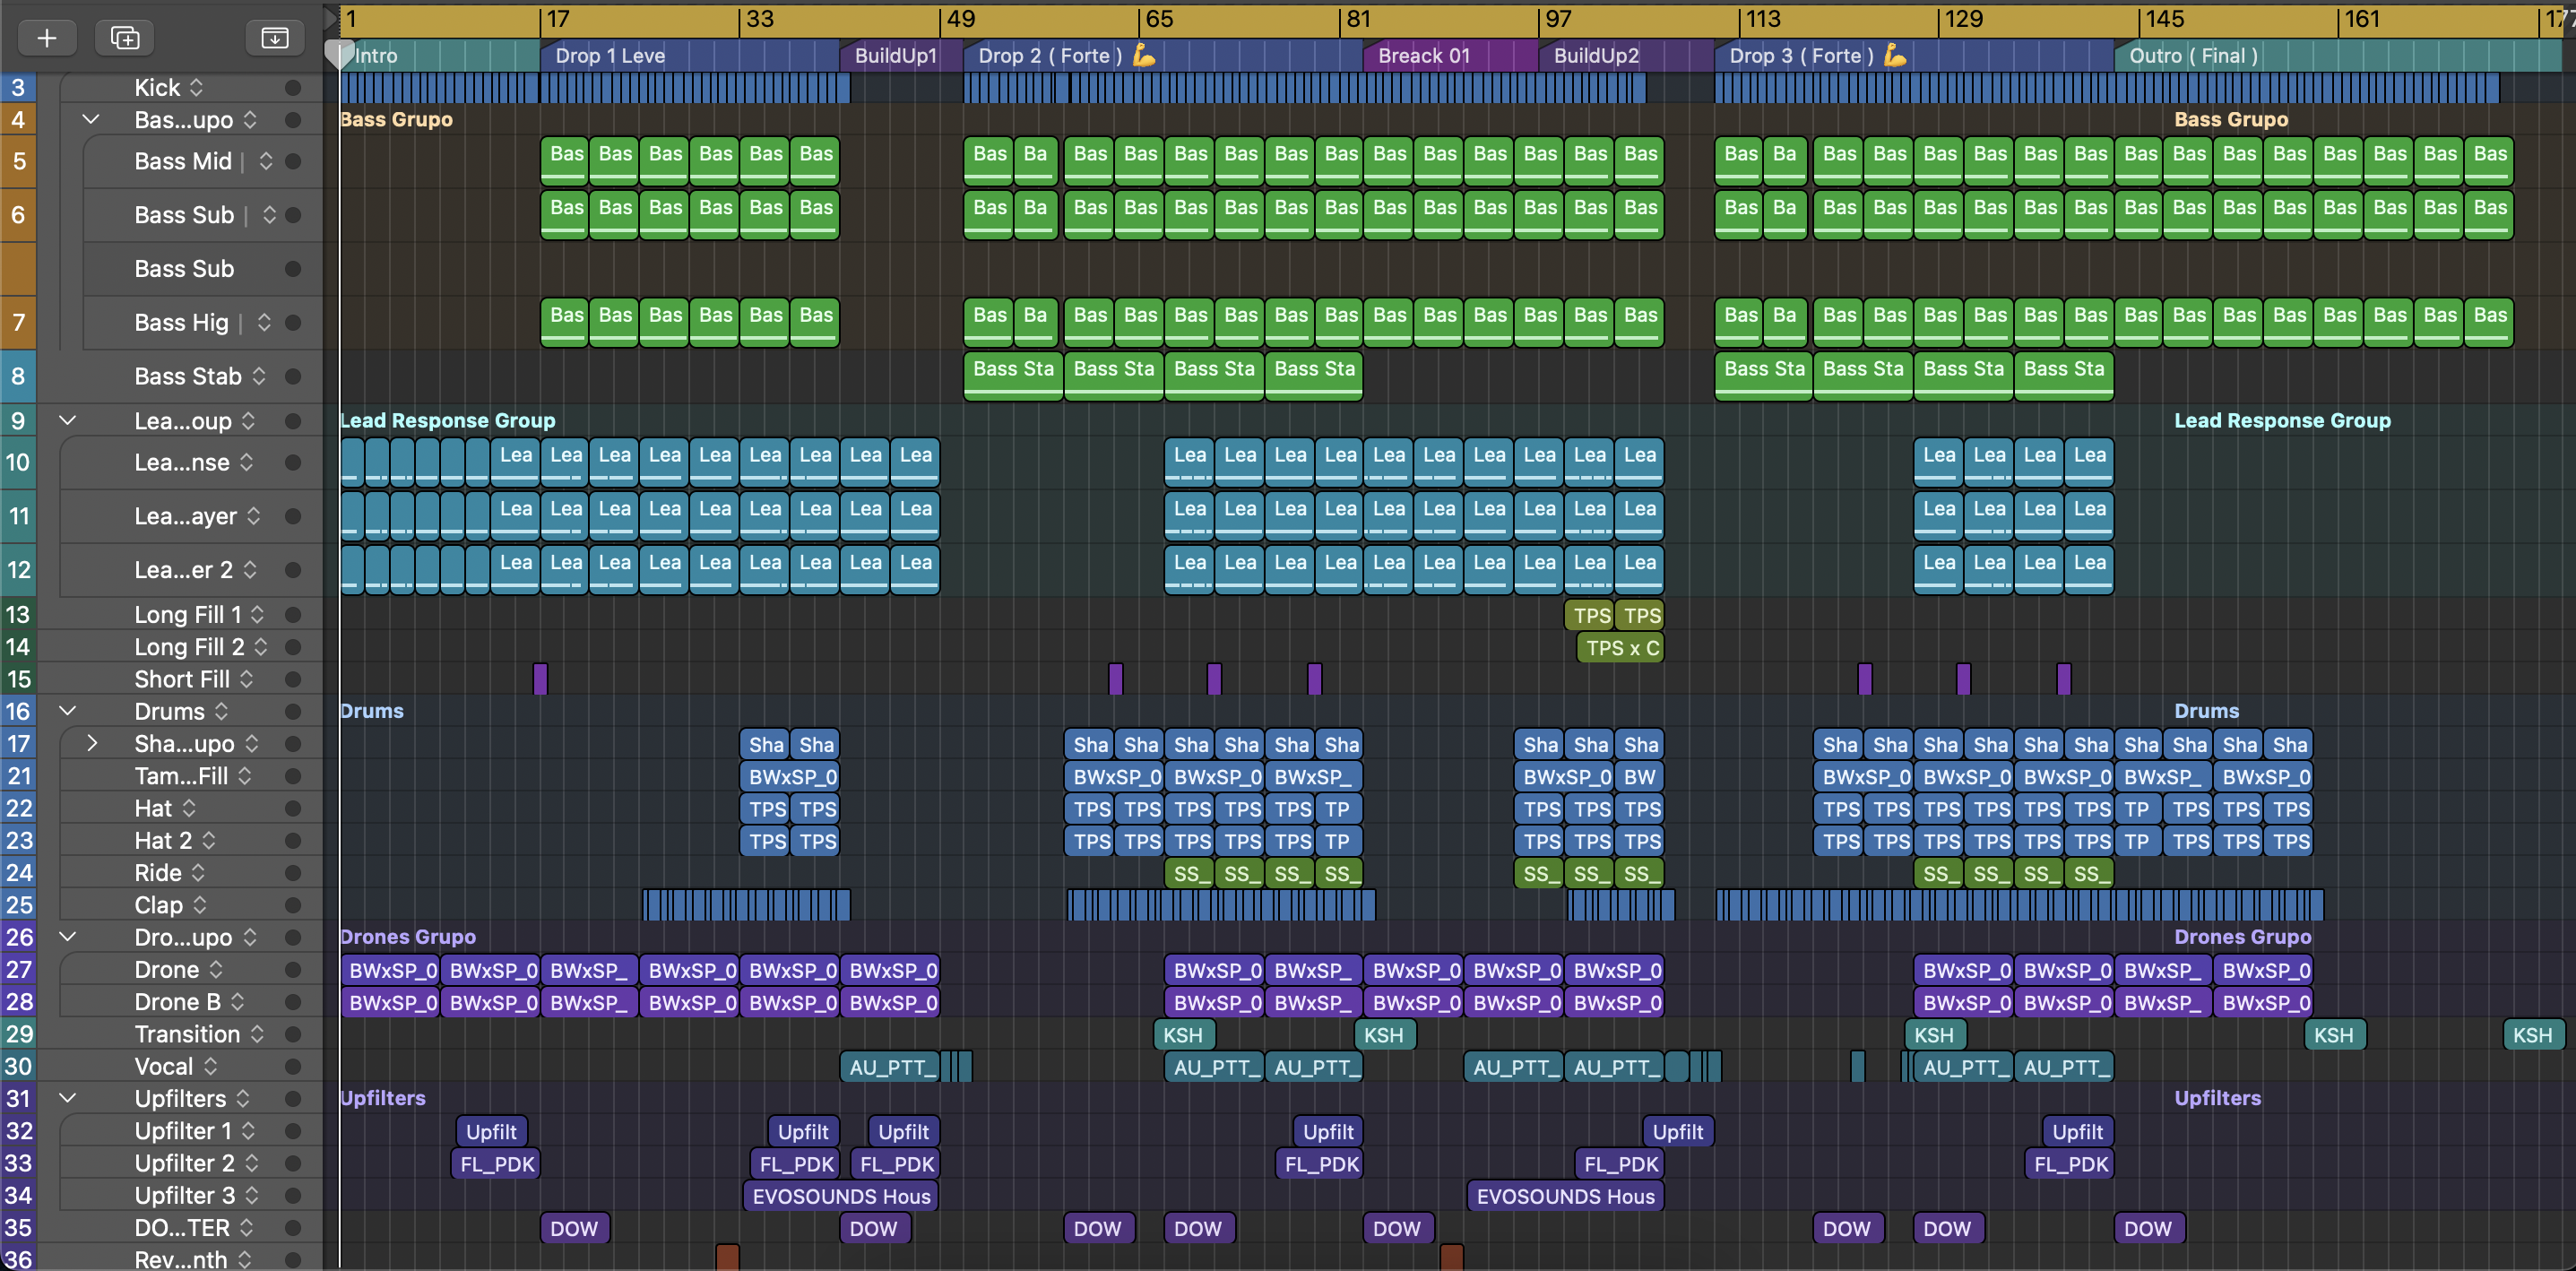2576x1271 pixels.
Task: Click the up/down arrows icon beside Long Fill 2
Action: pos(260,647)
